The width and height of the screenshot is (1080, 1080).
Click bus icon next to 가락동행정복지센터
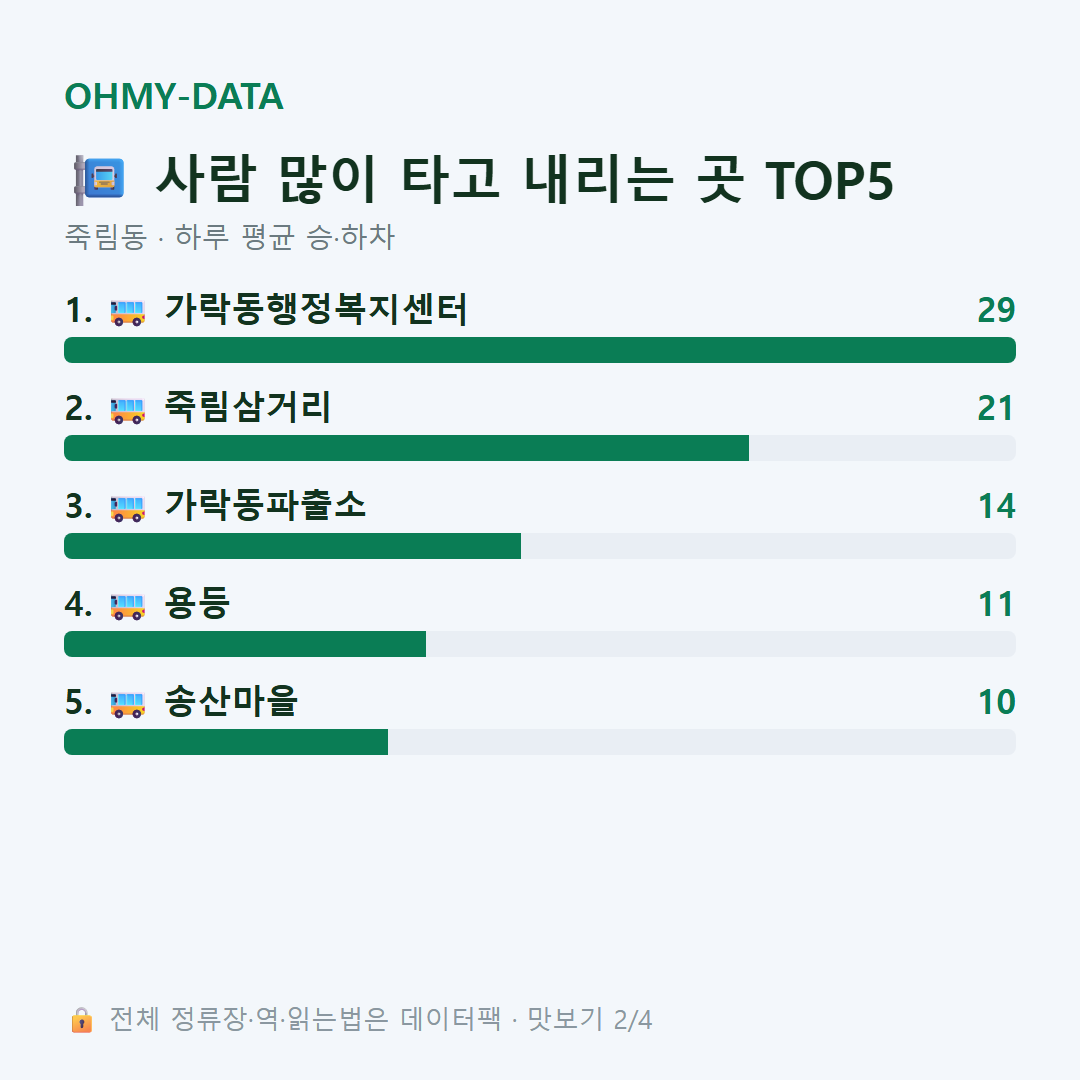click(127, 312)
